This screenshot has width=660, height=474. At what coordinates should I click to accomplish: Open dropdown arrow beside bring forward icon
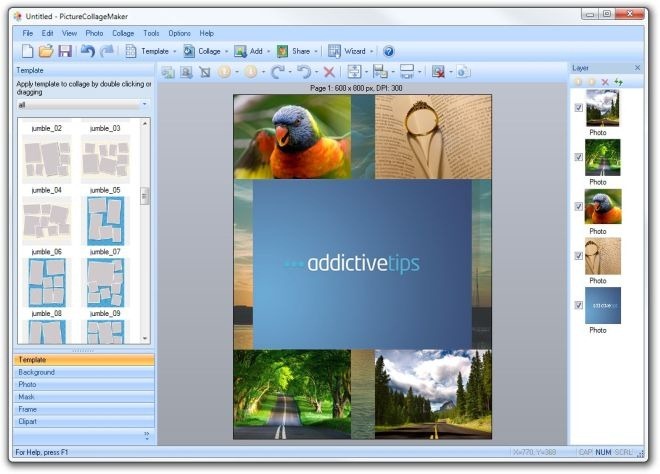click(x=237, y=72)
